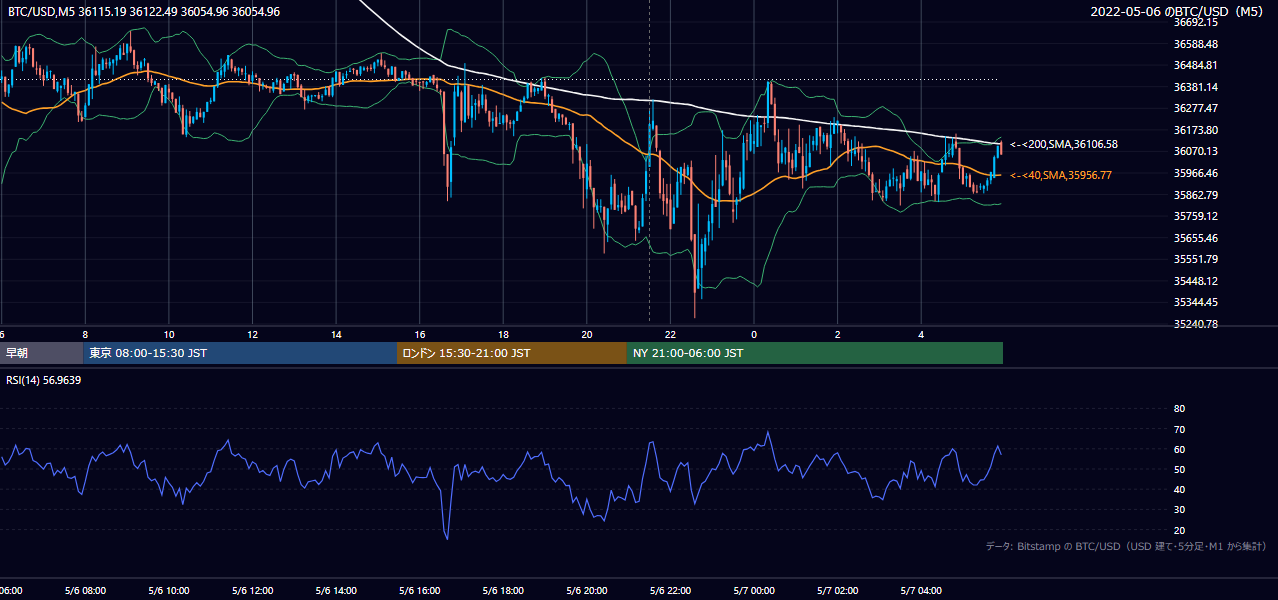
Task: Click price axis value 36588.48
Action: (x=1196, y=44)
